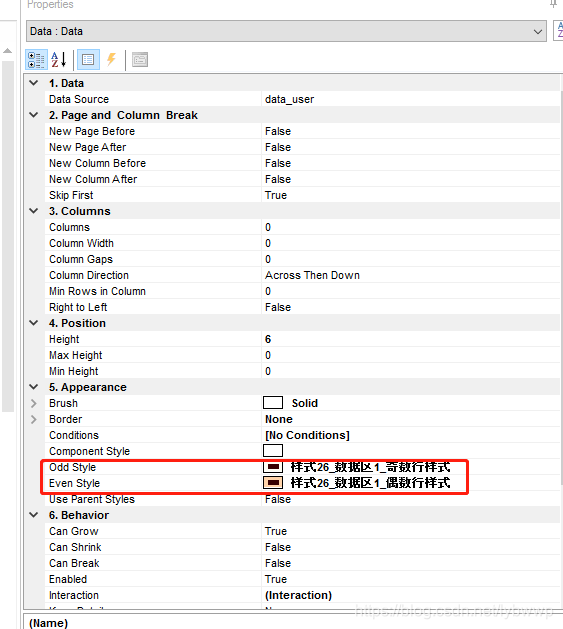The image size is (563, 629).
Task: Select the Interaction property label
Action: coord(74,595)
